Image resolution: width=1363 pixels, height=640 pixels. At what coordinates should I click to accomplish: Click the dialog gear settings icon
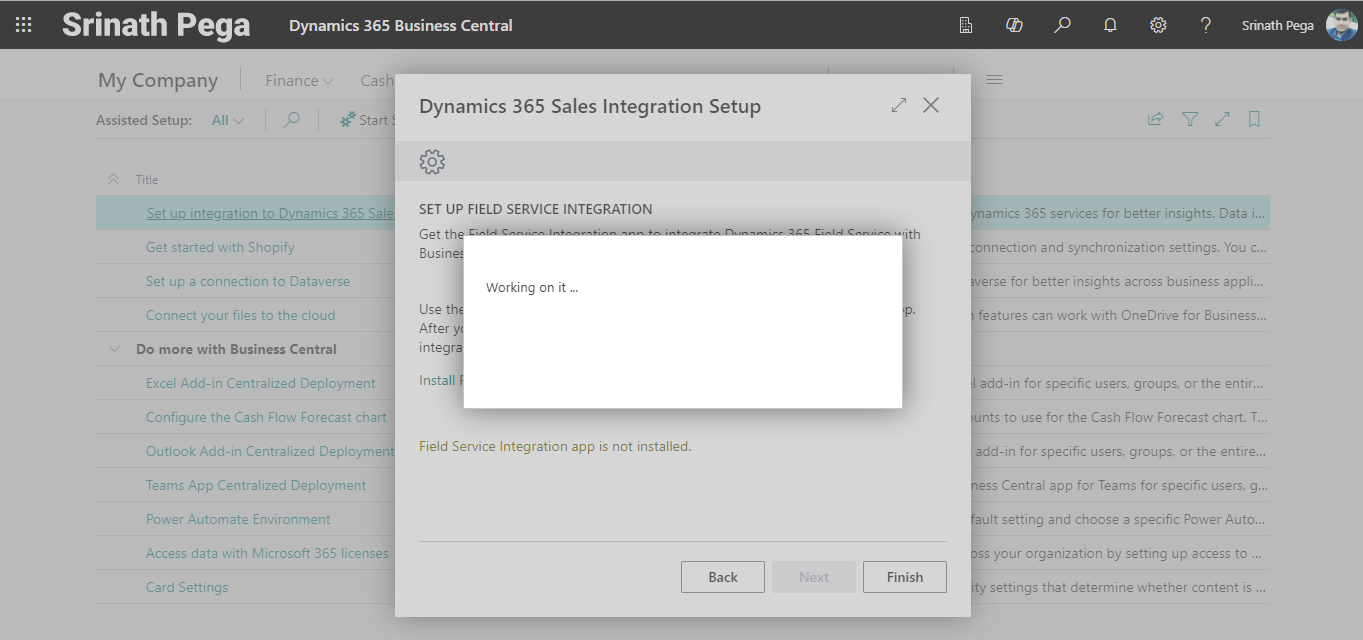point(432,161)
